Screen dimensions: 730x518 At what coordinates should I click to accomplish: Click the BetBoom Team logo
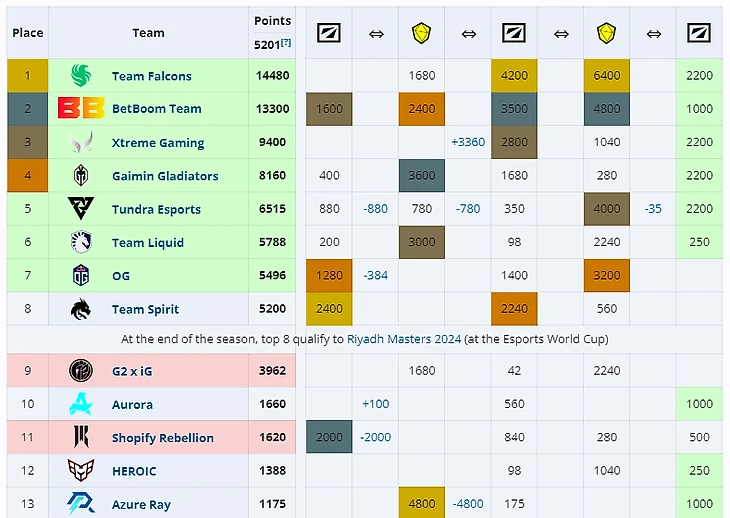[81, 108]
